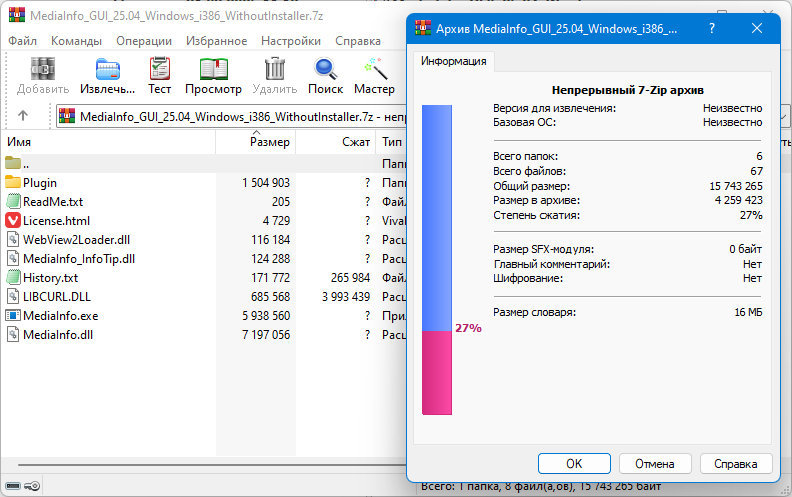Launch the Wizard (Мастер) wand tool
The image size is (792, 497).
click(375, 69)
